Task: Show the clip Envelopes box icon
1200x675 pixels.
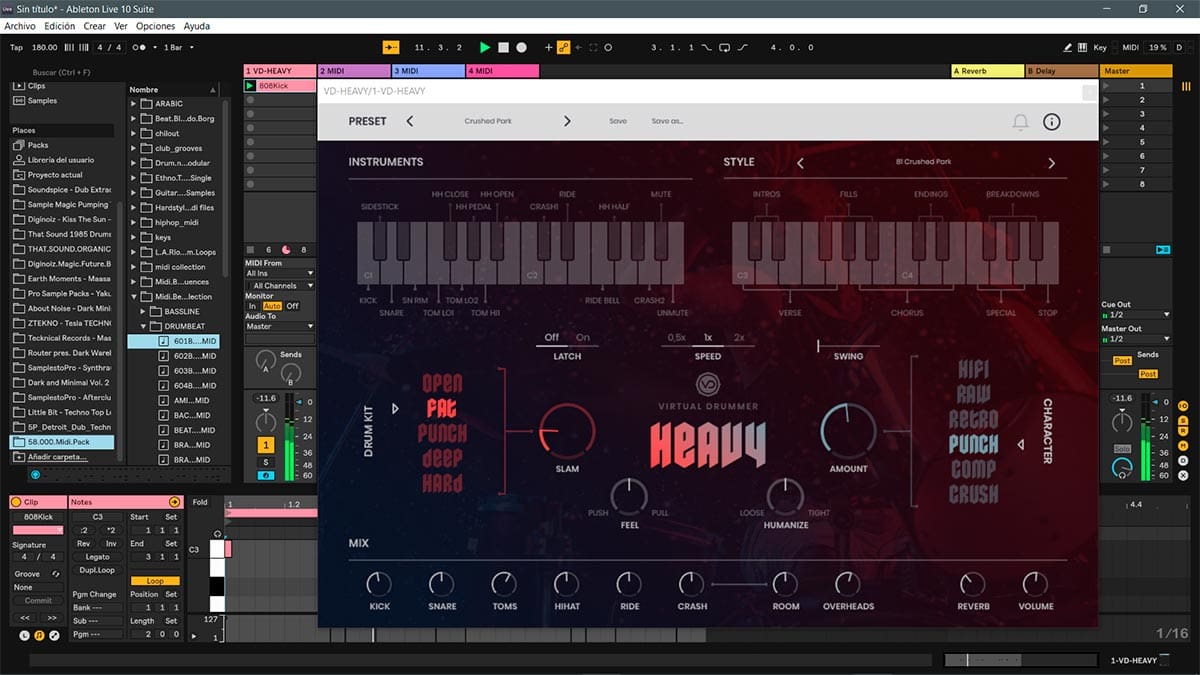Action: point(54,635)
